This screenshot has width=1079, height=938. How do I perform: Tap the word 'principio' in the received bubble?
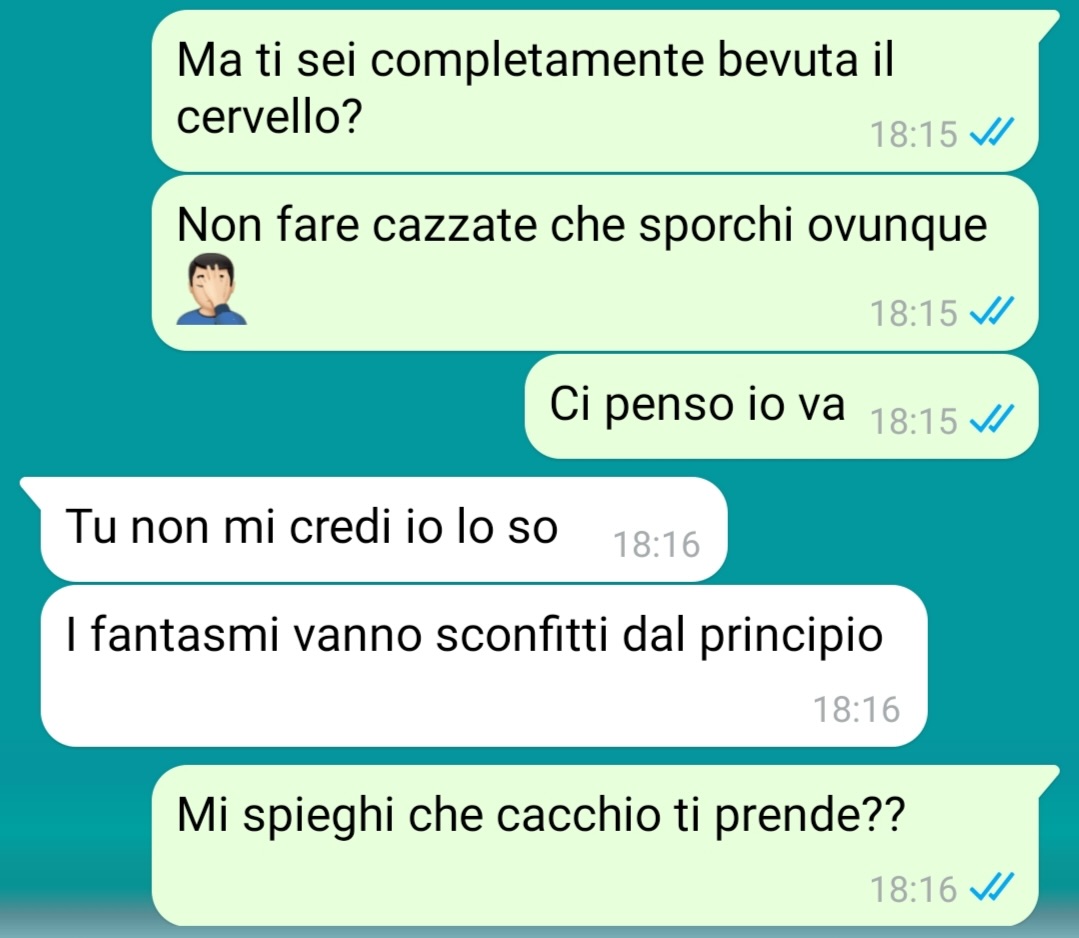(791, 637)
